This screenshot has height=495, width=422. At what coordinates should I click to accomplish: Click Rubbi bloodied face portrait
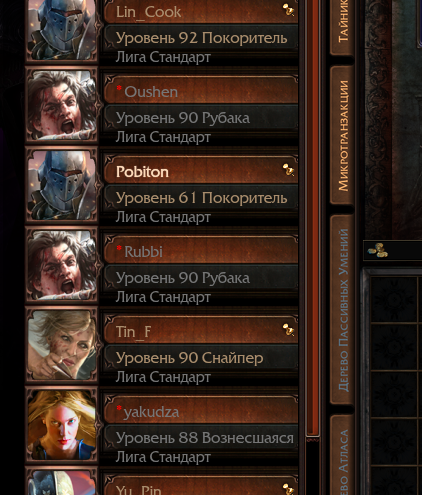[x=62, y=265]
